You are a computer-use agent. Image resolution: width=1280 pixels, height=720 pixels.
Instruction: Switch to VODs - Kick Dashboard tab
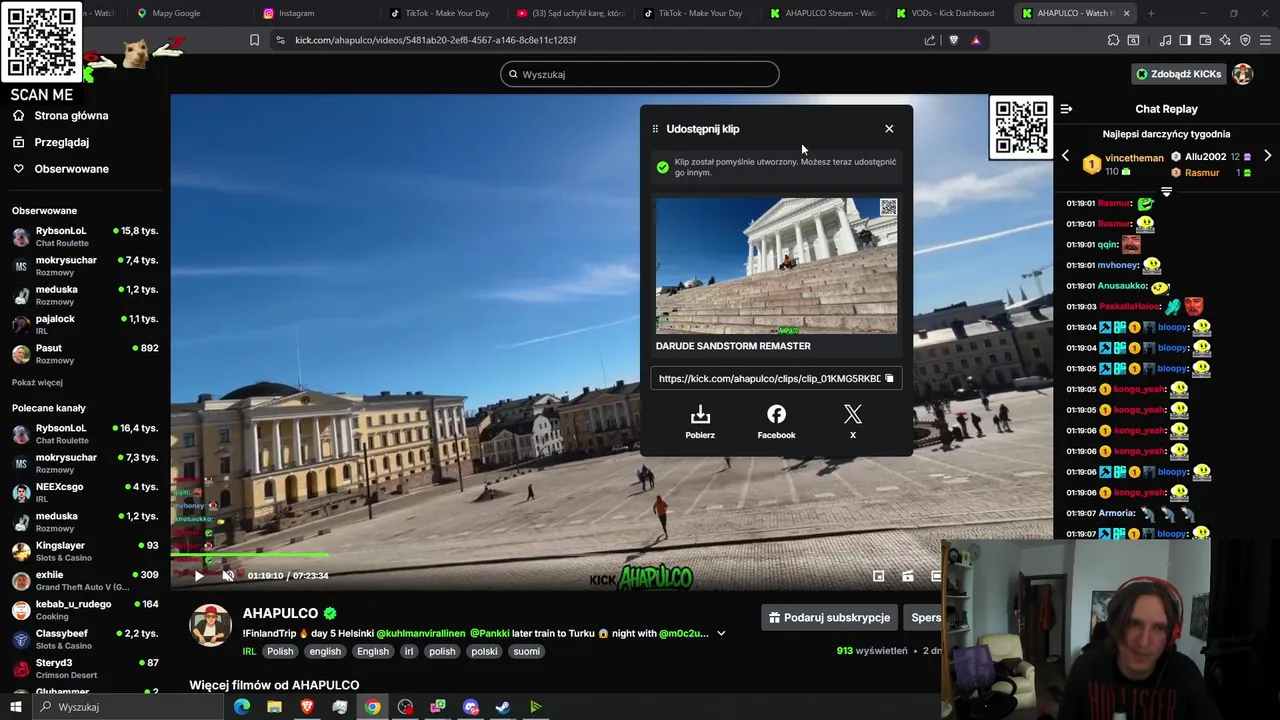coord(946,13)
